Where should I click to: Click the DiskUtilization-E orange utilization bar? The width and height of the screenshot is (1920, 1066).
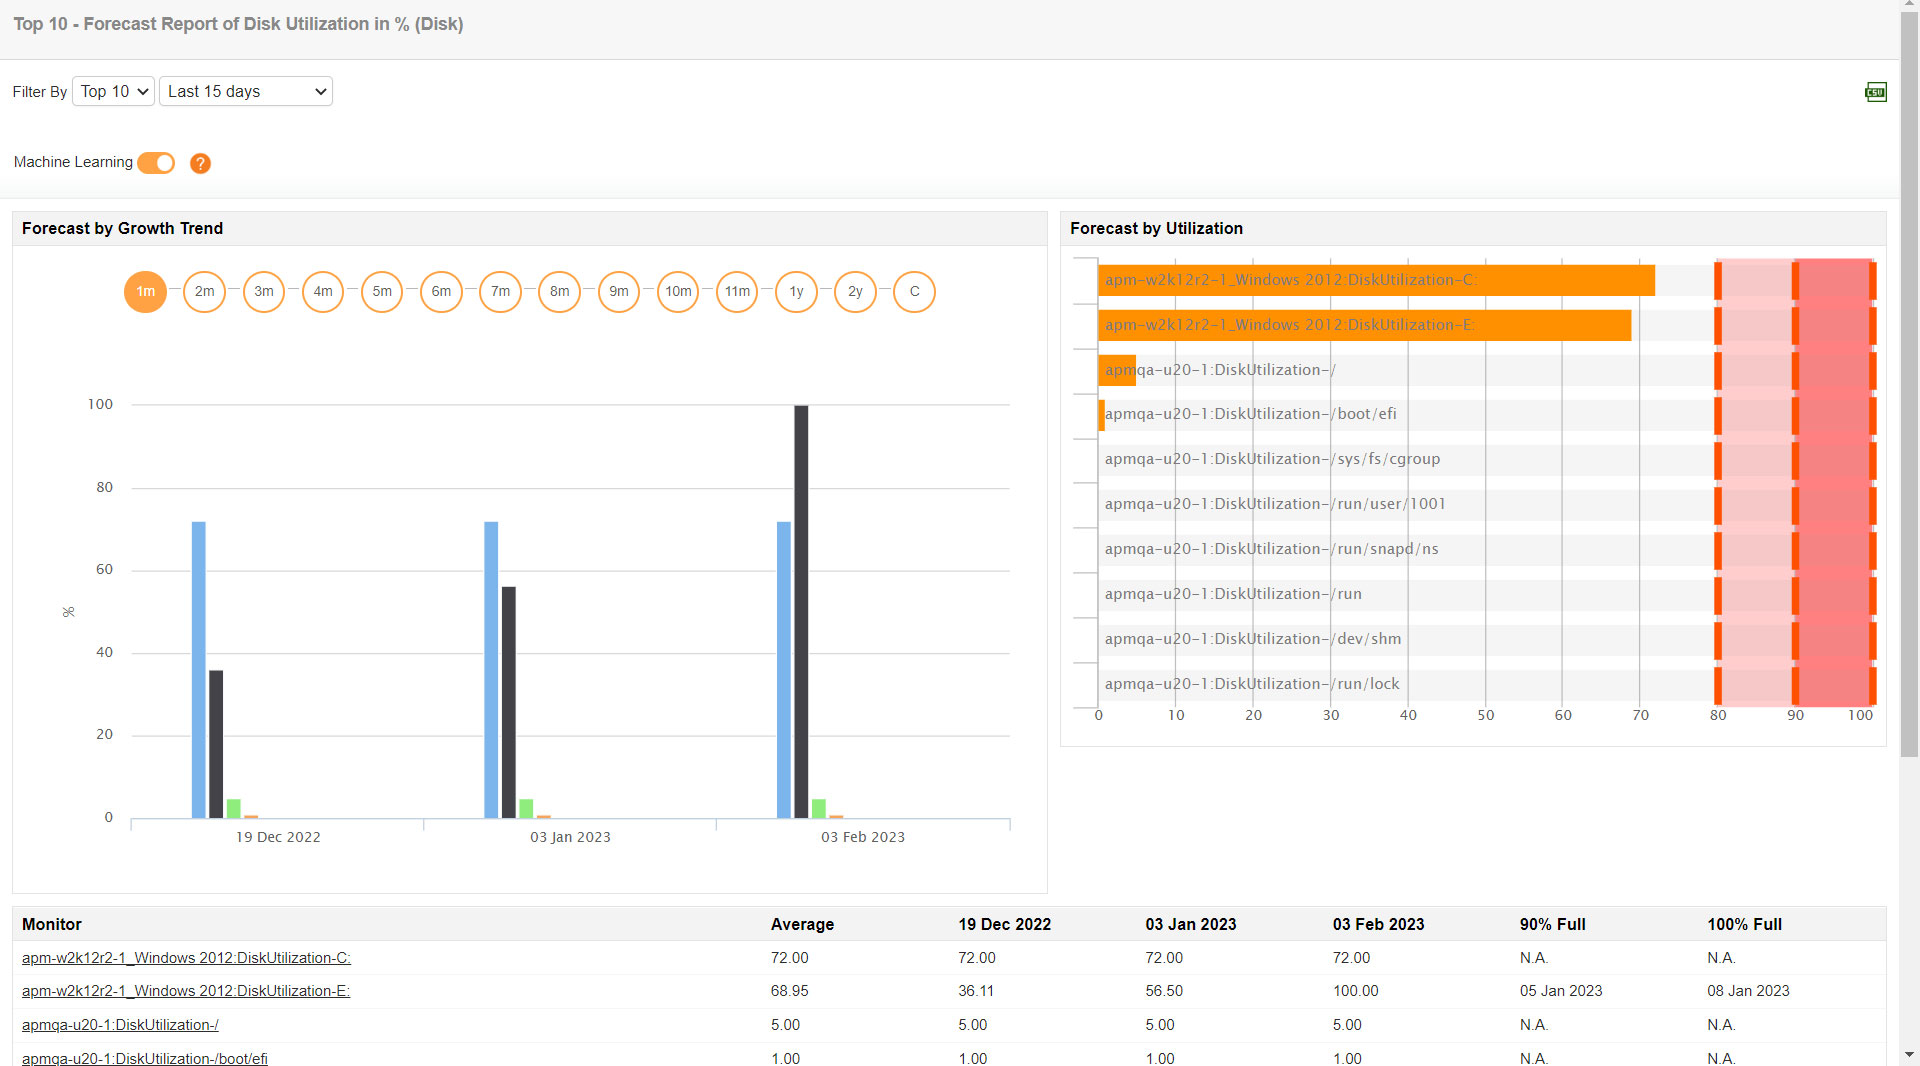click(x=1360, y=325)
